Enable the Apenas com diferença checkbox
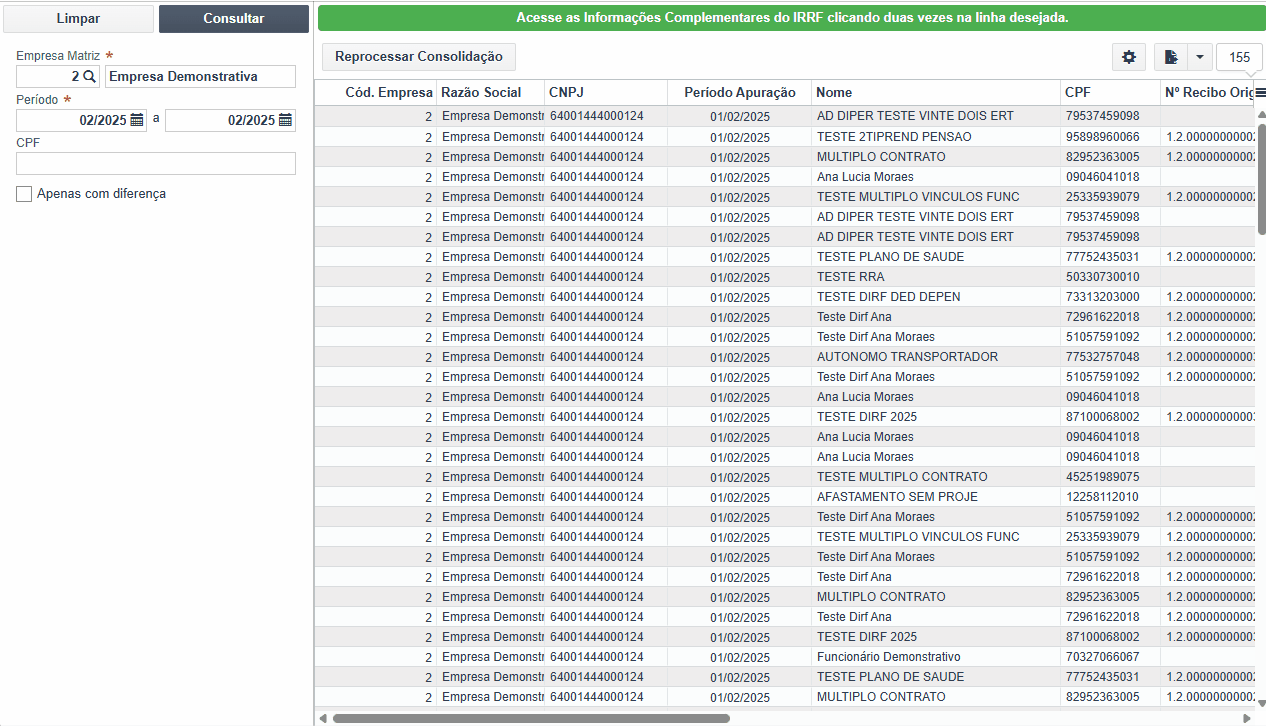 [x=24, y=194]
